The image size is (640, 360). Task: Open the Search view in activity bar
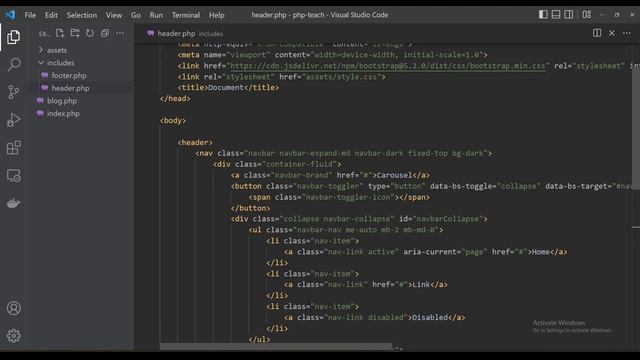click(13, 64)
